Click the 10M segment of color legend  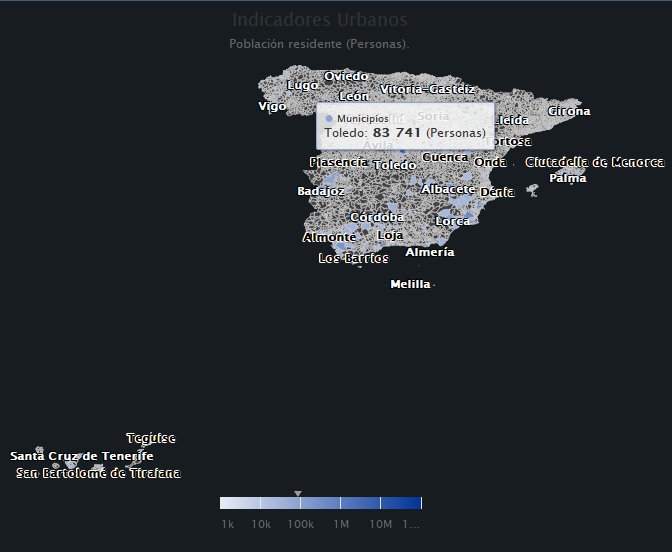(401, 503)
